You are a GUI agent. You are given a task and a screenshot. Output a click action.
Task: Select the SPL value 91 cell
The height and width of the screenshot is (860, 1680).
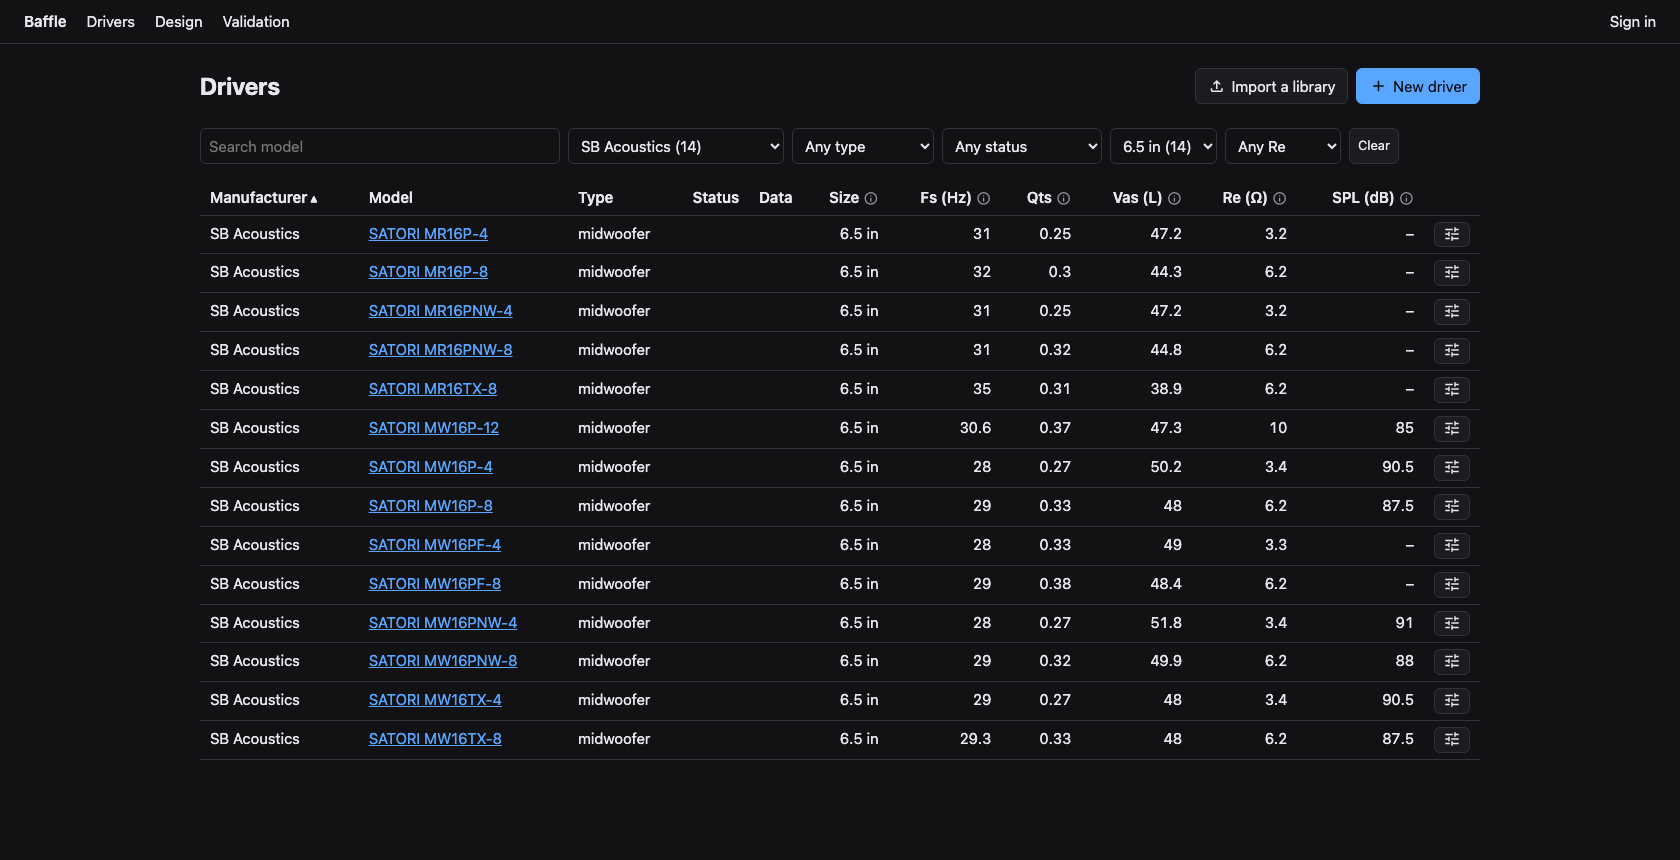tap(1404, 623)
